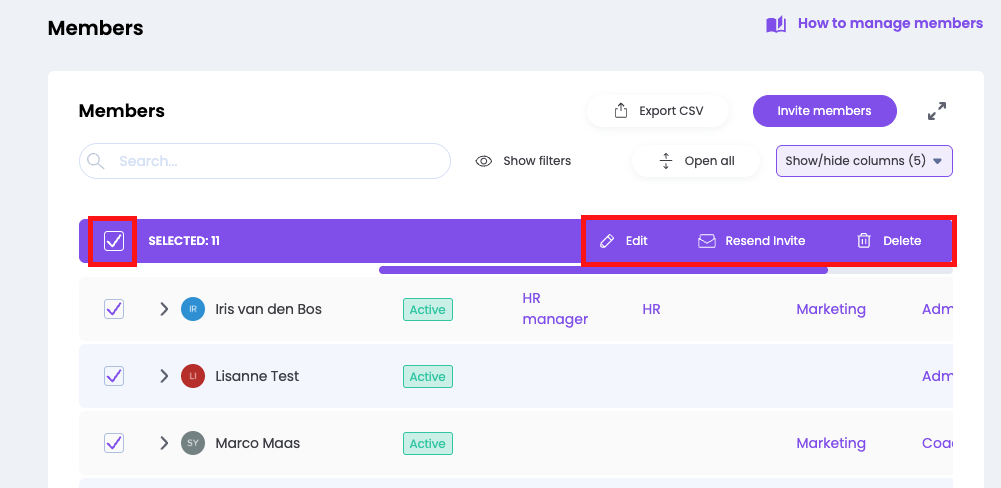This screenshot has width=1001, height=488.
Task: Click the fullscreen expand arrows icon
Action: click(936, 111)
